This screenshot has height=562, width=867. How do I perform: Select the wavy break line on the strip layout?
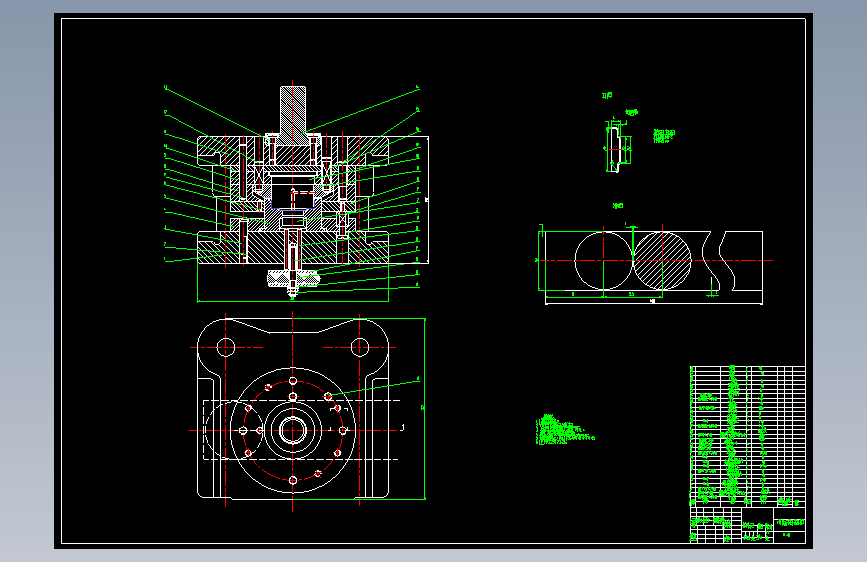(x=718, y=261)
